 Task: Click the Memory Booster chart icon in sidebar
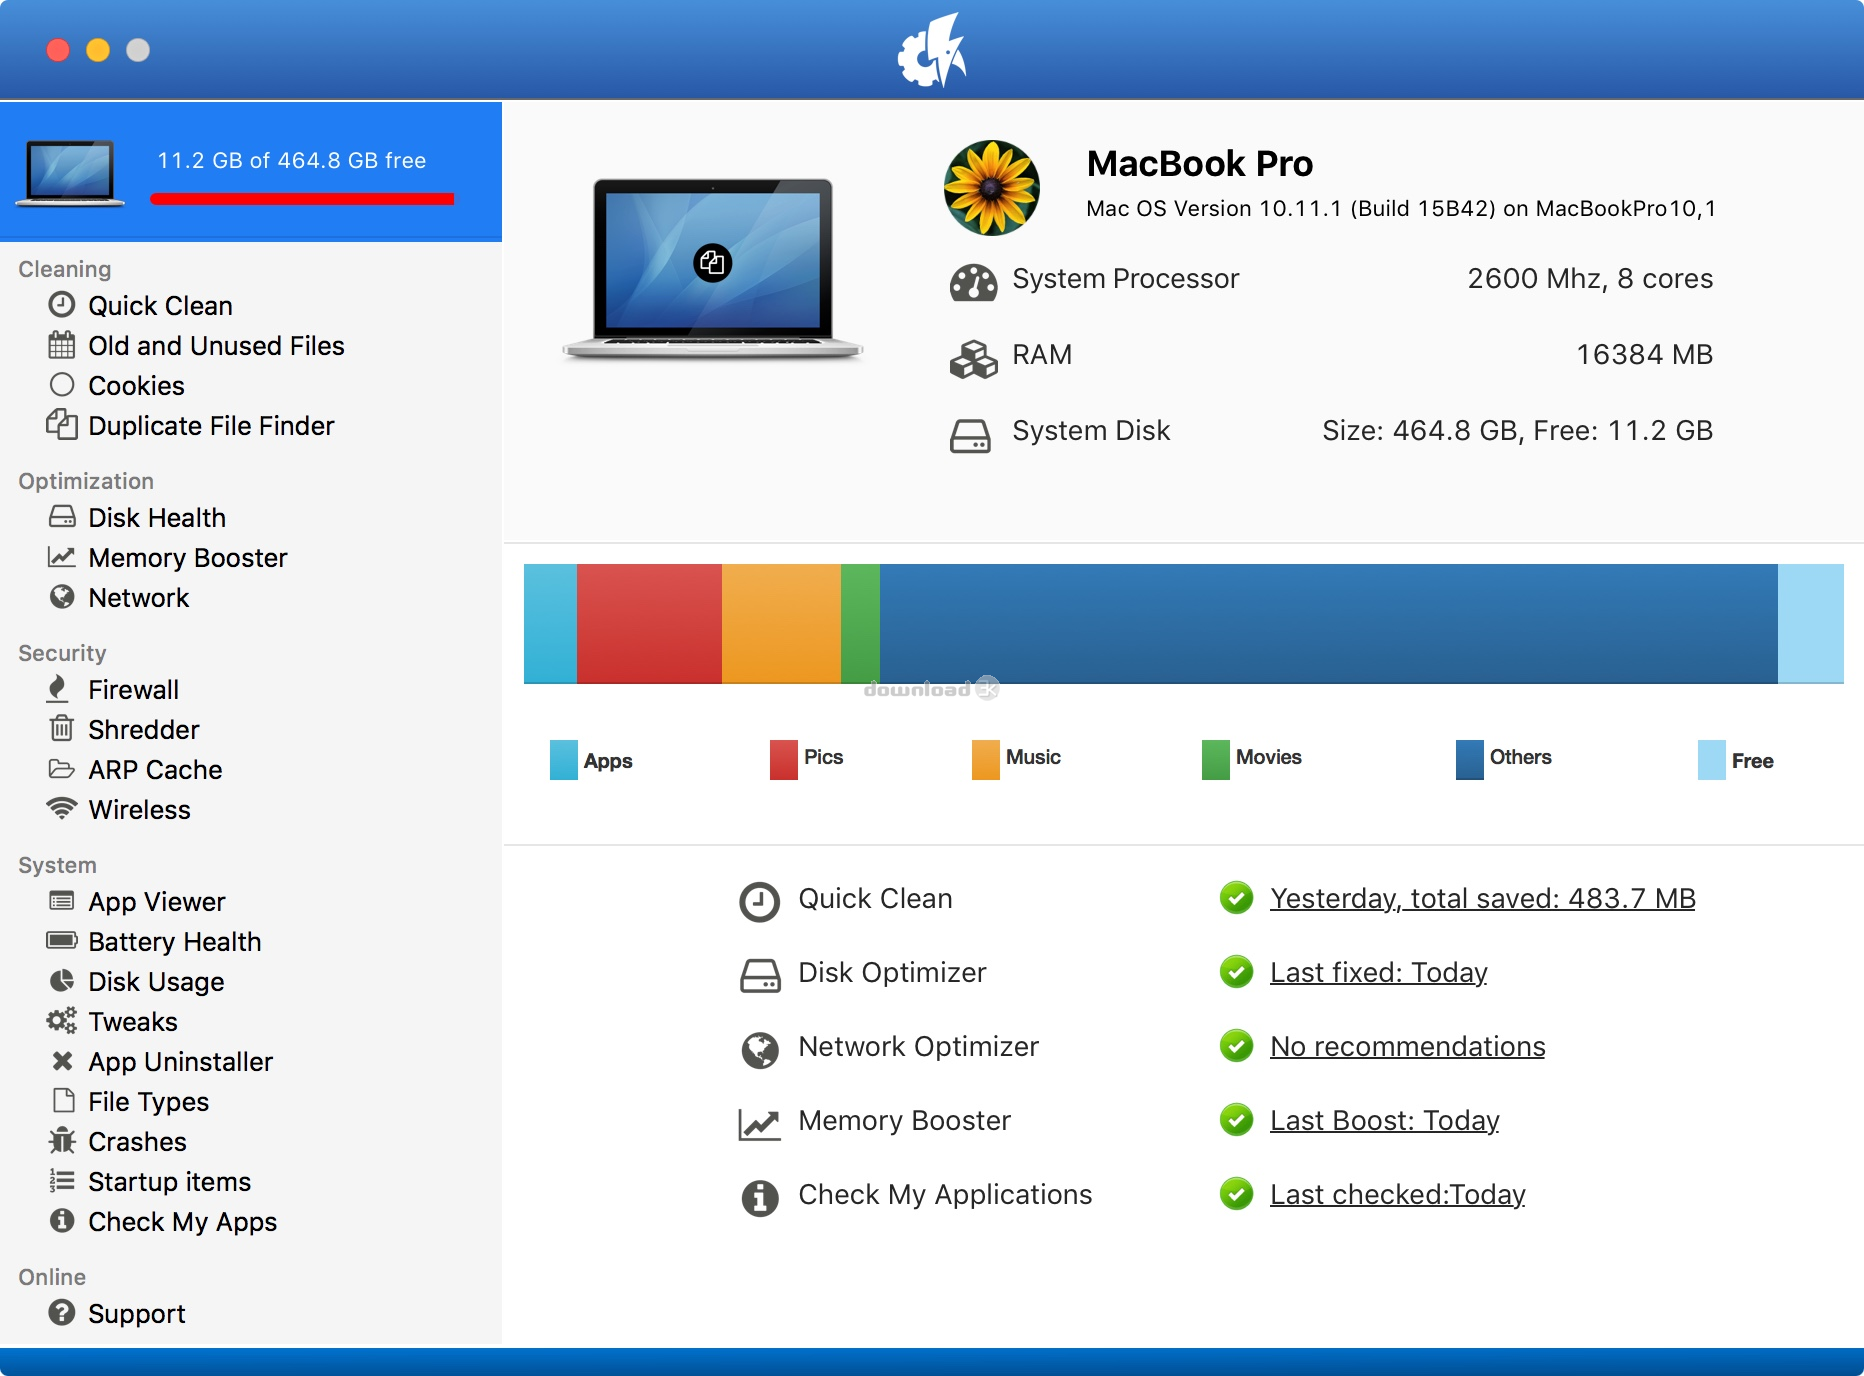tap(62, 557)
